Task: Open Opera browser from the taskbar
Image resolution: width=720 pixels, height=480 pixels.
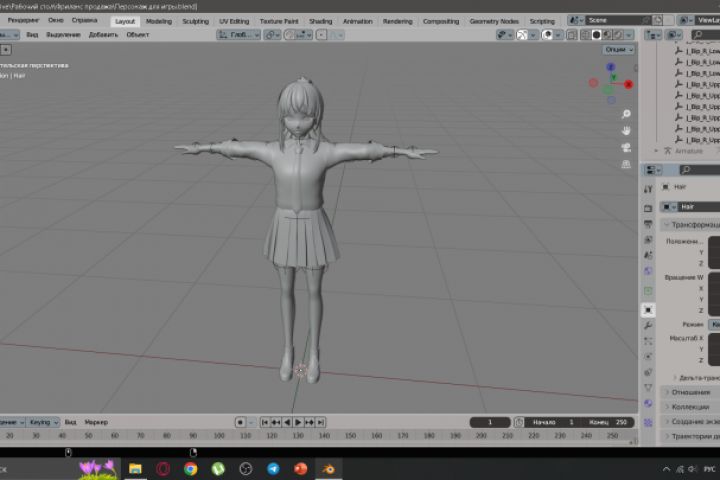Action: (163, 469)
